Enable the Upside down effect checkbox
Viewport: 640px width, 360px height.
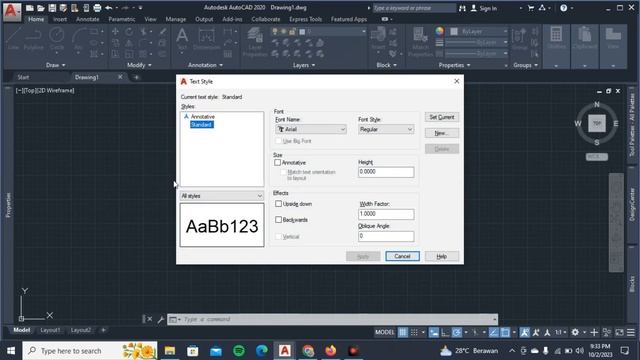pyautogui.click(x=278, y=203)
